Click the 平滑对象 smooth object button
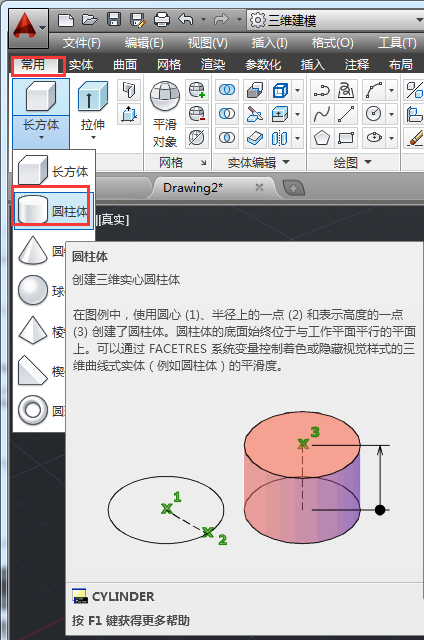This screenshot has width=424, height=640. [165, 114]
